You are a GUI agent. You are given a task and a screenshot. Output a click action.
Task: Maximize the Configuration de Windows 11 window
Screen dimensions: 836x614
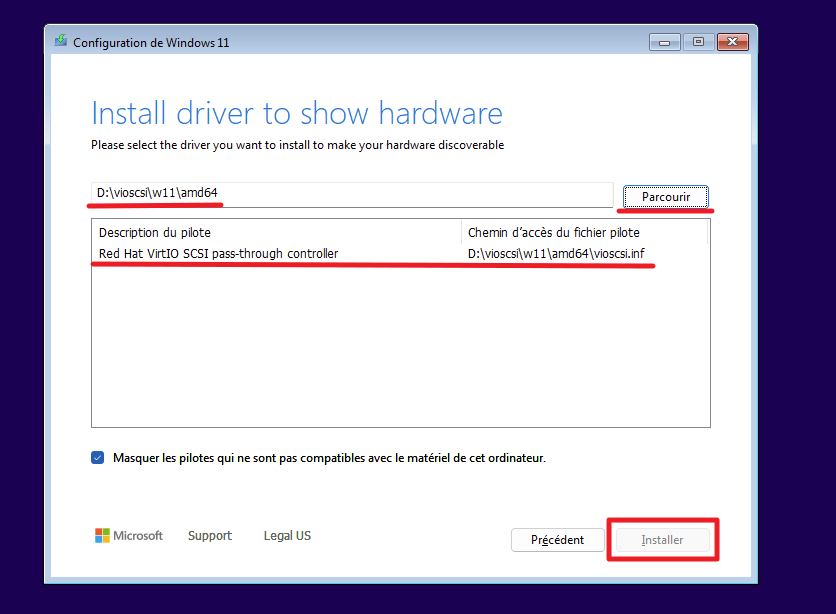point(698,42)
